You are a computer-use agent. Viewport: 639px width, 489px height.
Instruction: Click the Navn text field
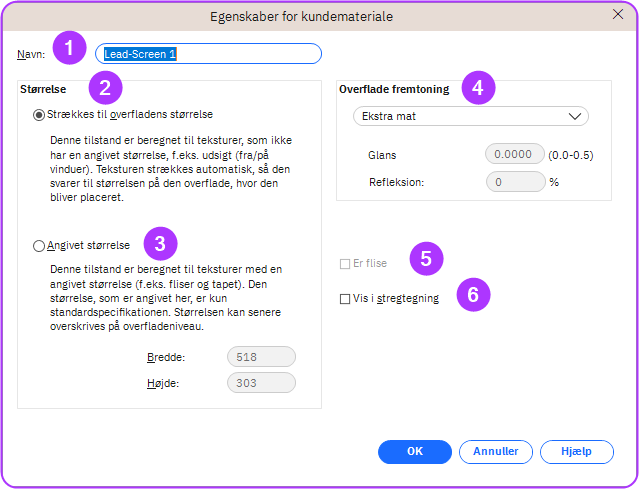click(x=208, y=54)
